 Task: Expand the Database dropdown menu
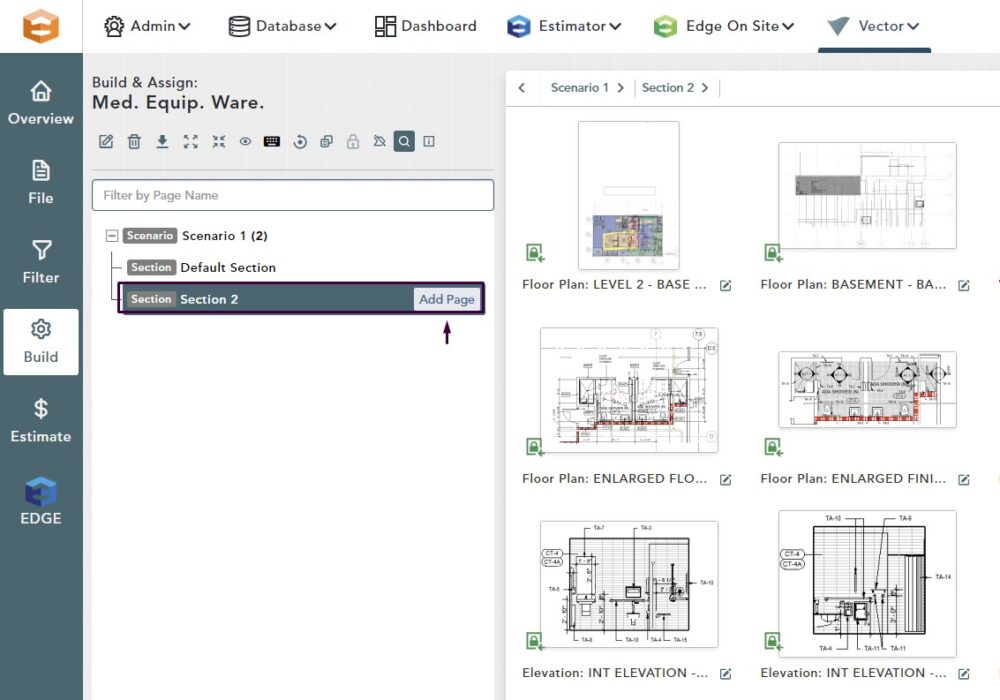coord(282,26)
